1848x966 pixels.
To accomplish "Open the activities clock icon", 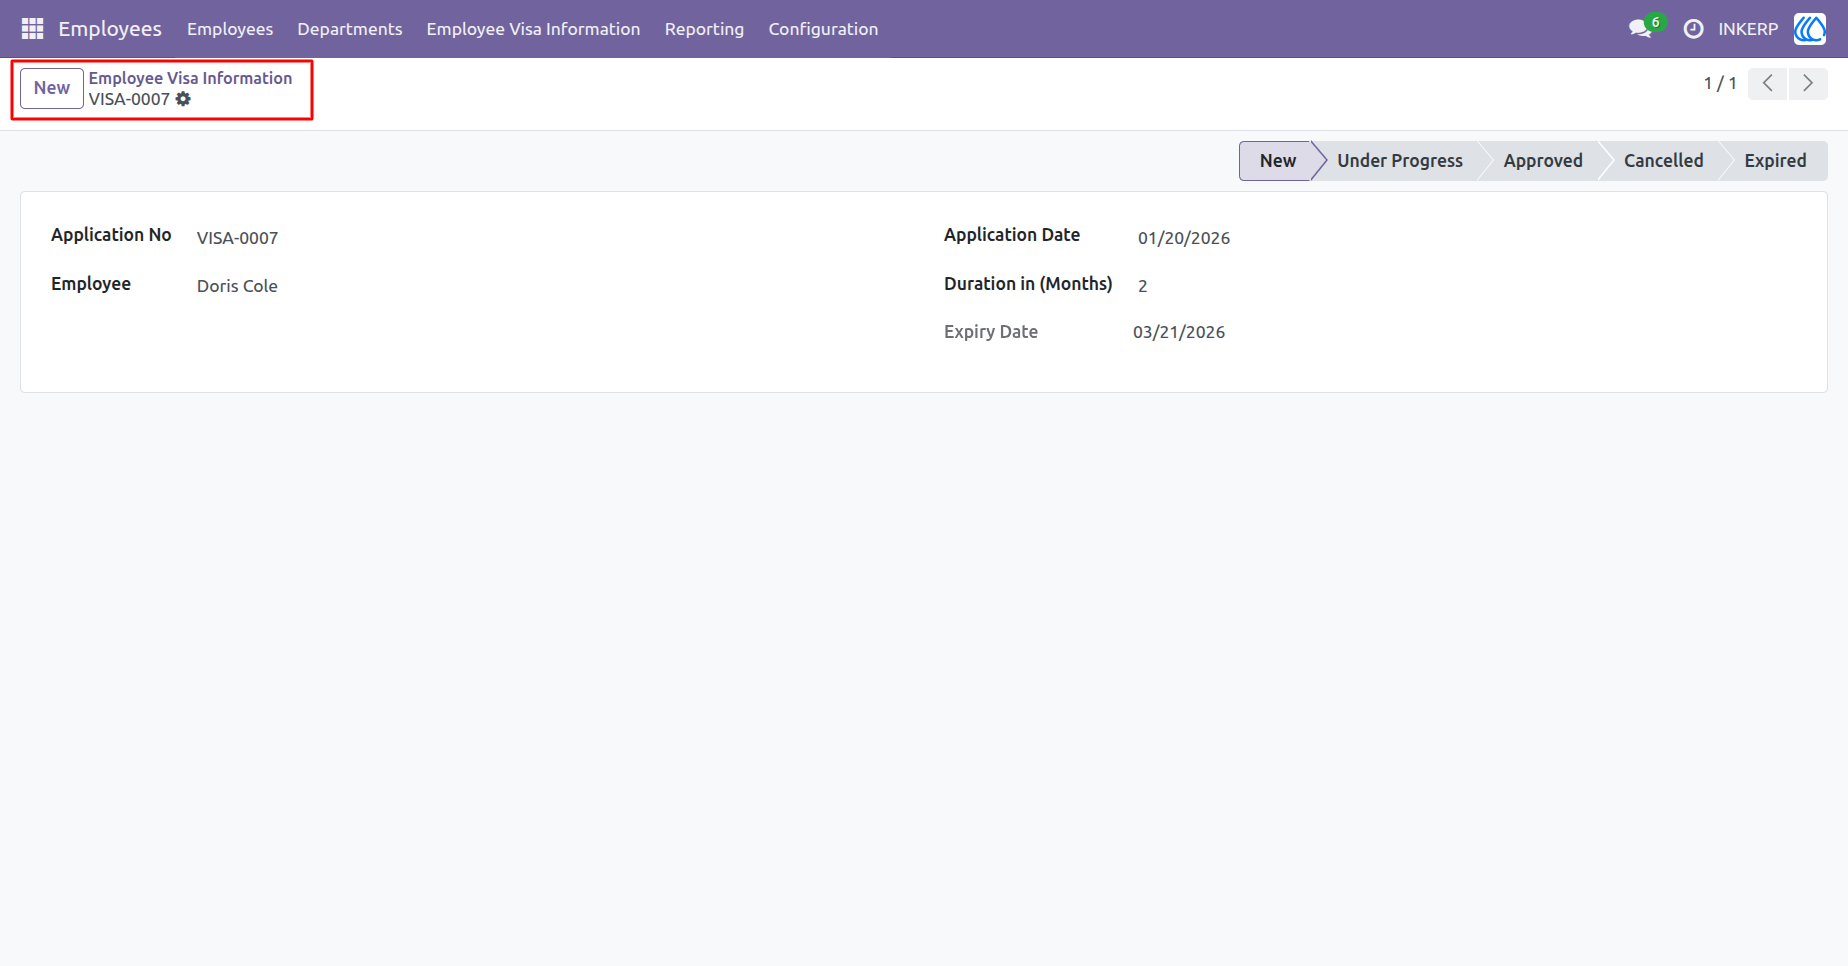I will click(1693, 29).
